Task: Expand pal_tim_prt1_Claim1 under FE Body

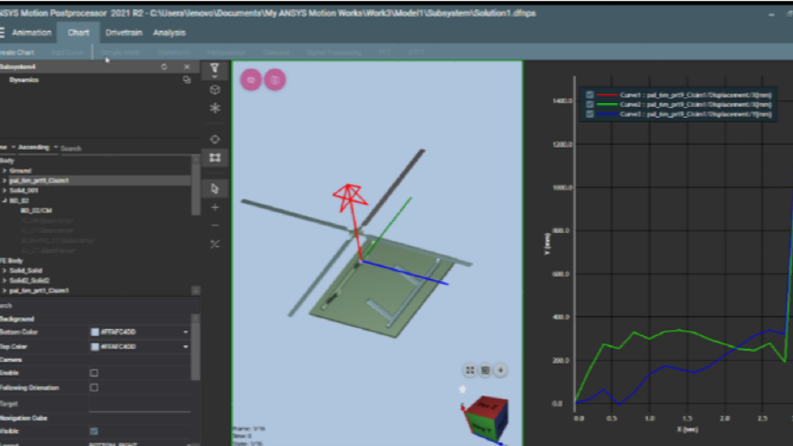Action: pos(4,291)
